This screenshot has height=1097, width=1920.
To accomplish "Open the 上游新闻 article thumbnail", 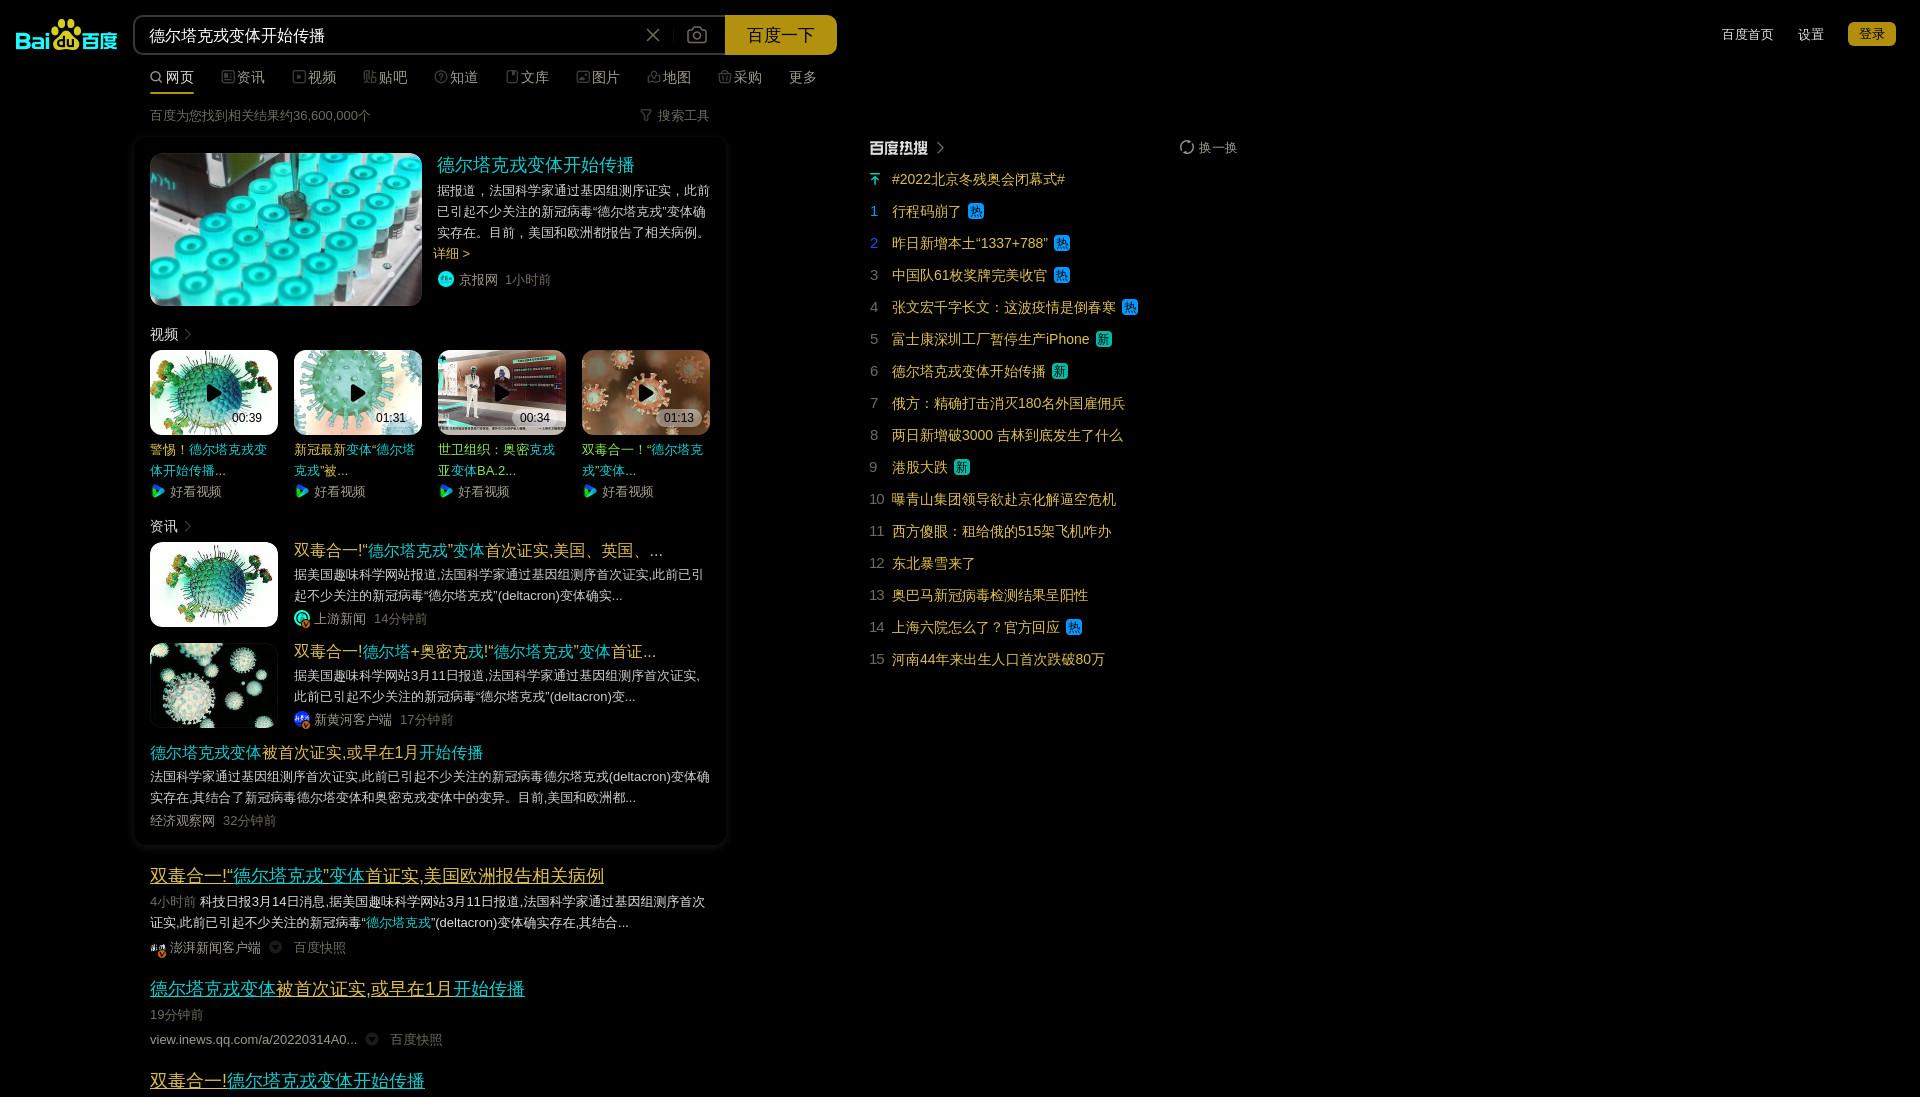I will click(x=214, y=584).
